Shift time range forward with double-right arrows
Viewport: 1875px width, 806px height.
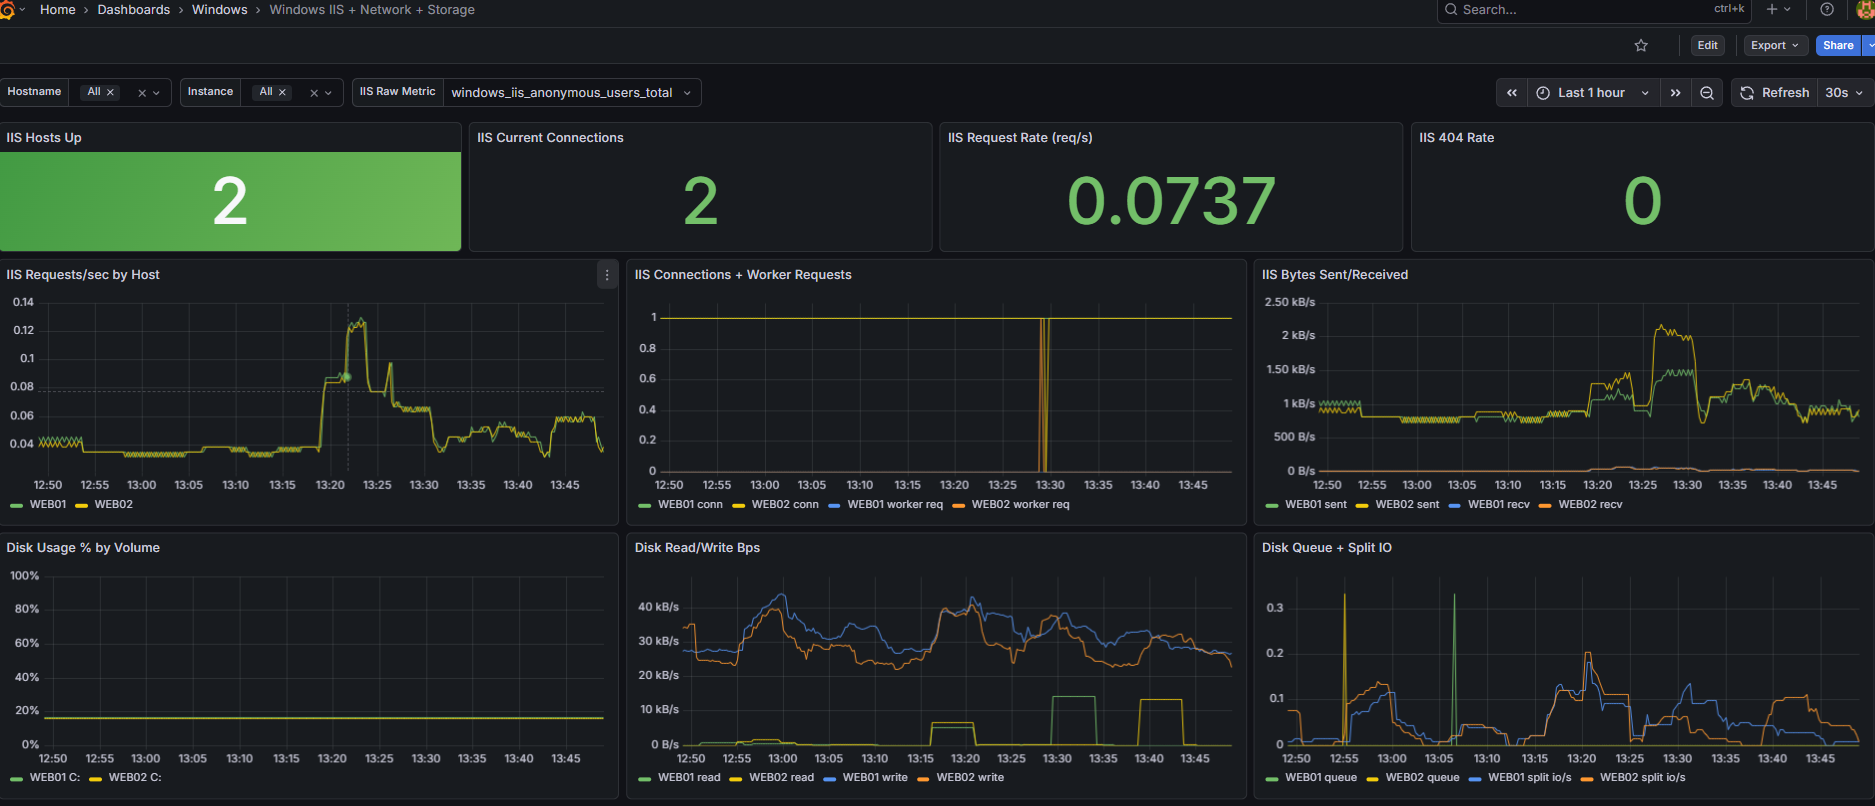coord(1675,93)
